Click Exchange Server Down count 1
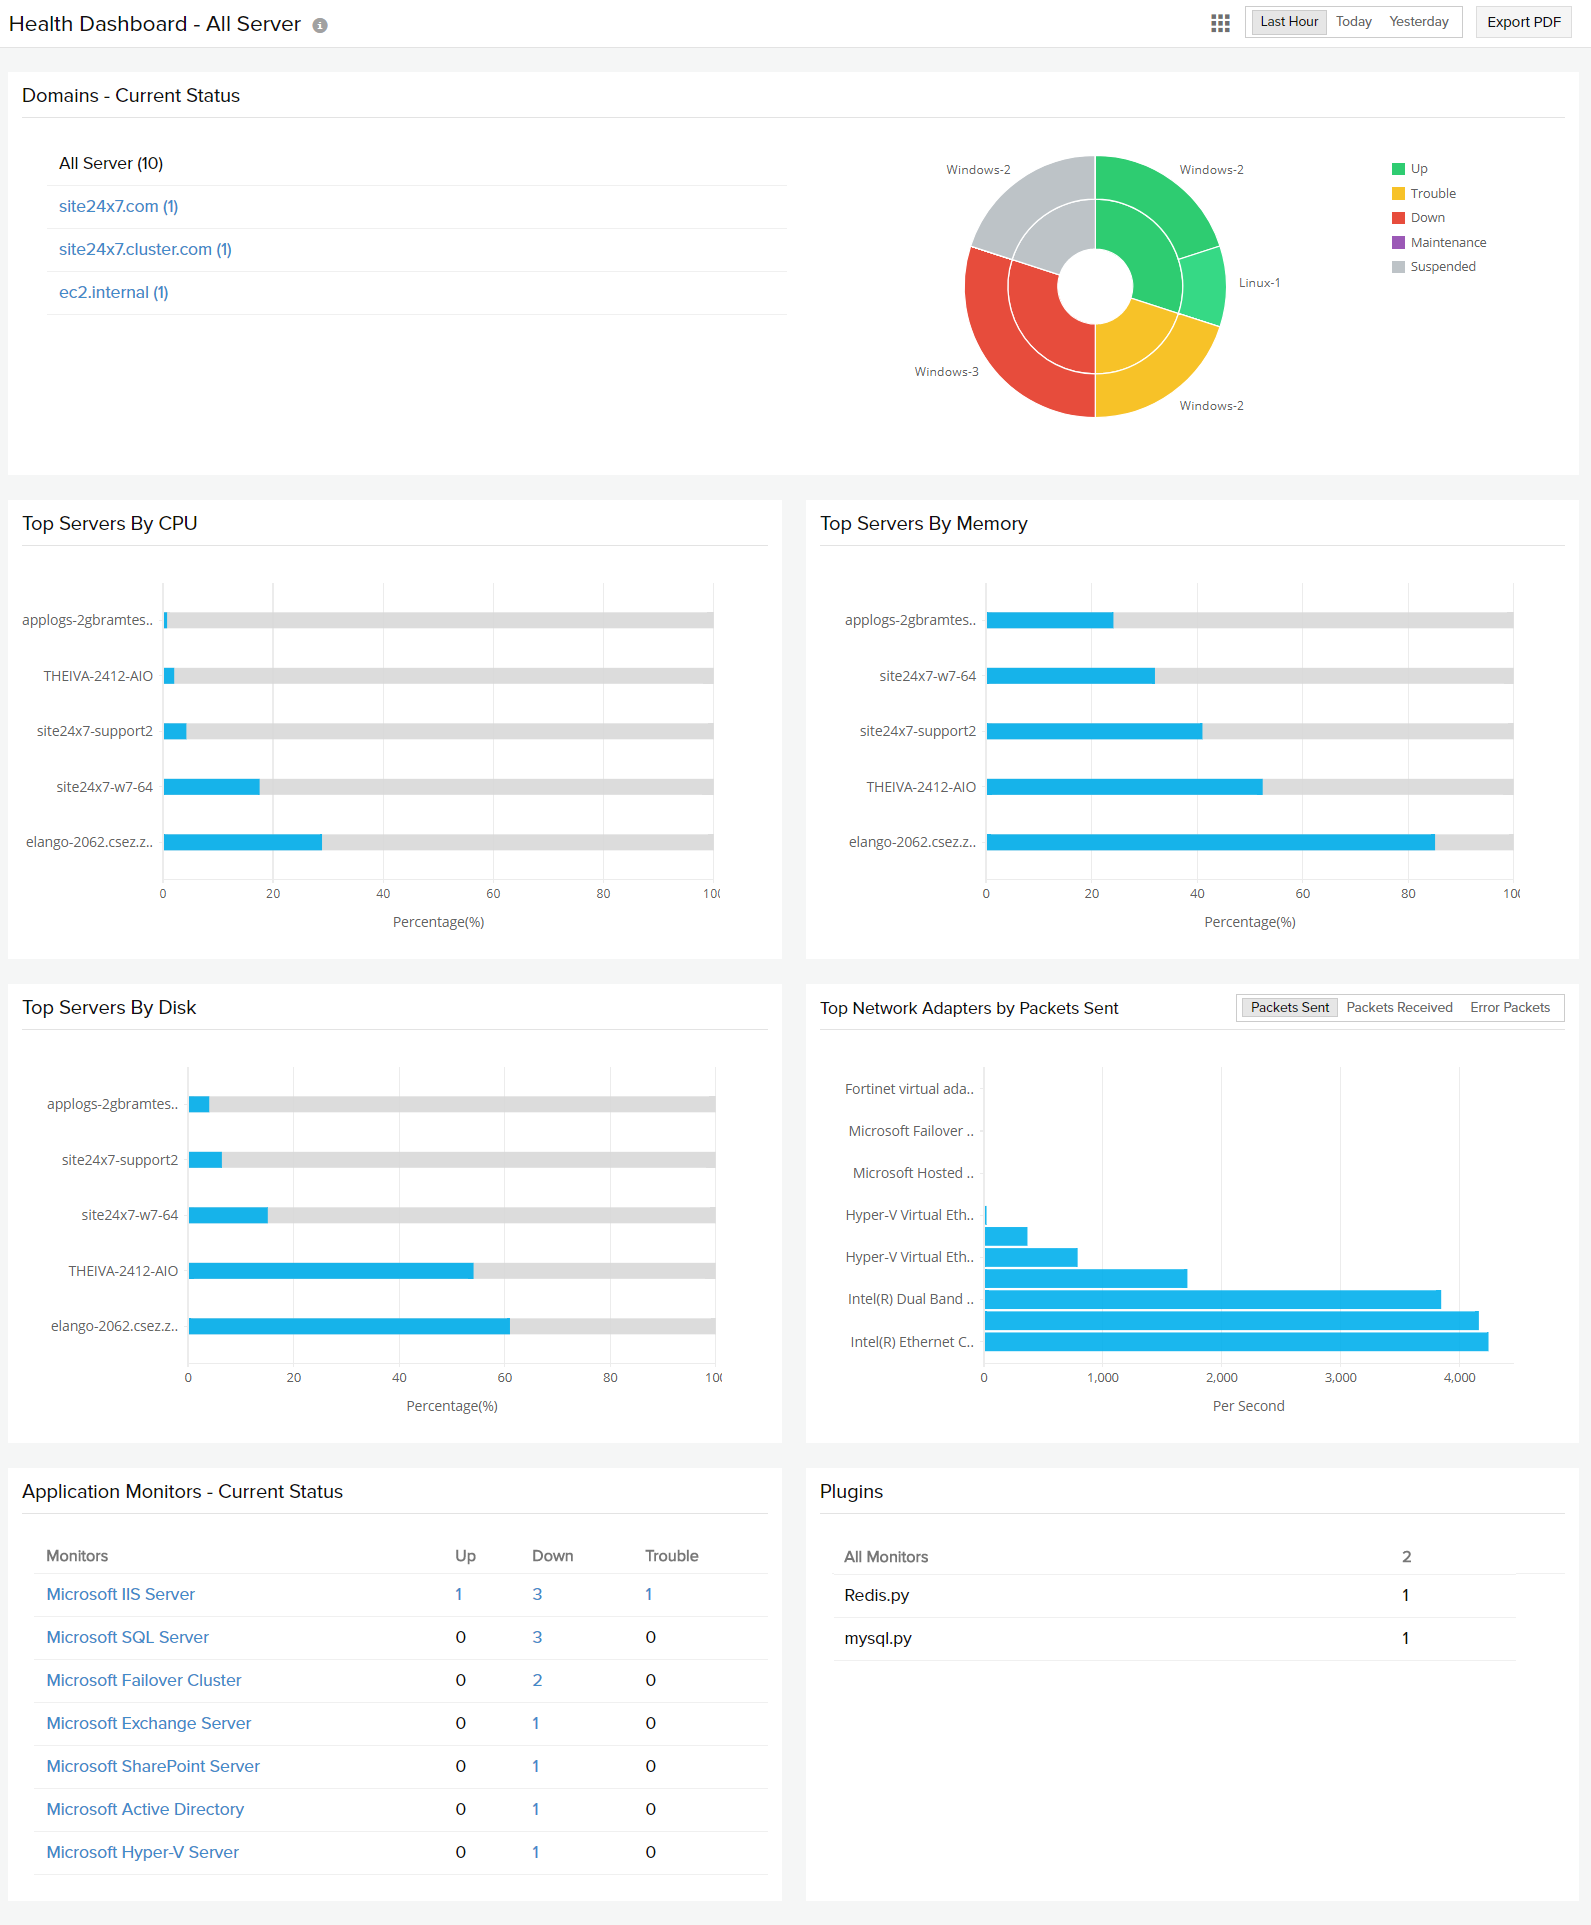 tap(536, 1723)
